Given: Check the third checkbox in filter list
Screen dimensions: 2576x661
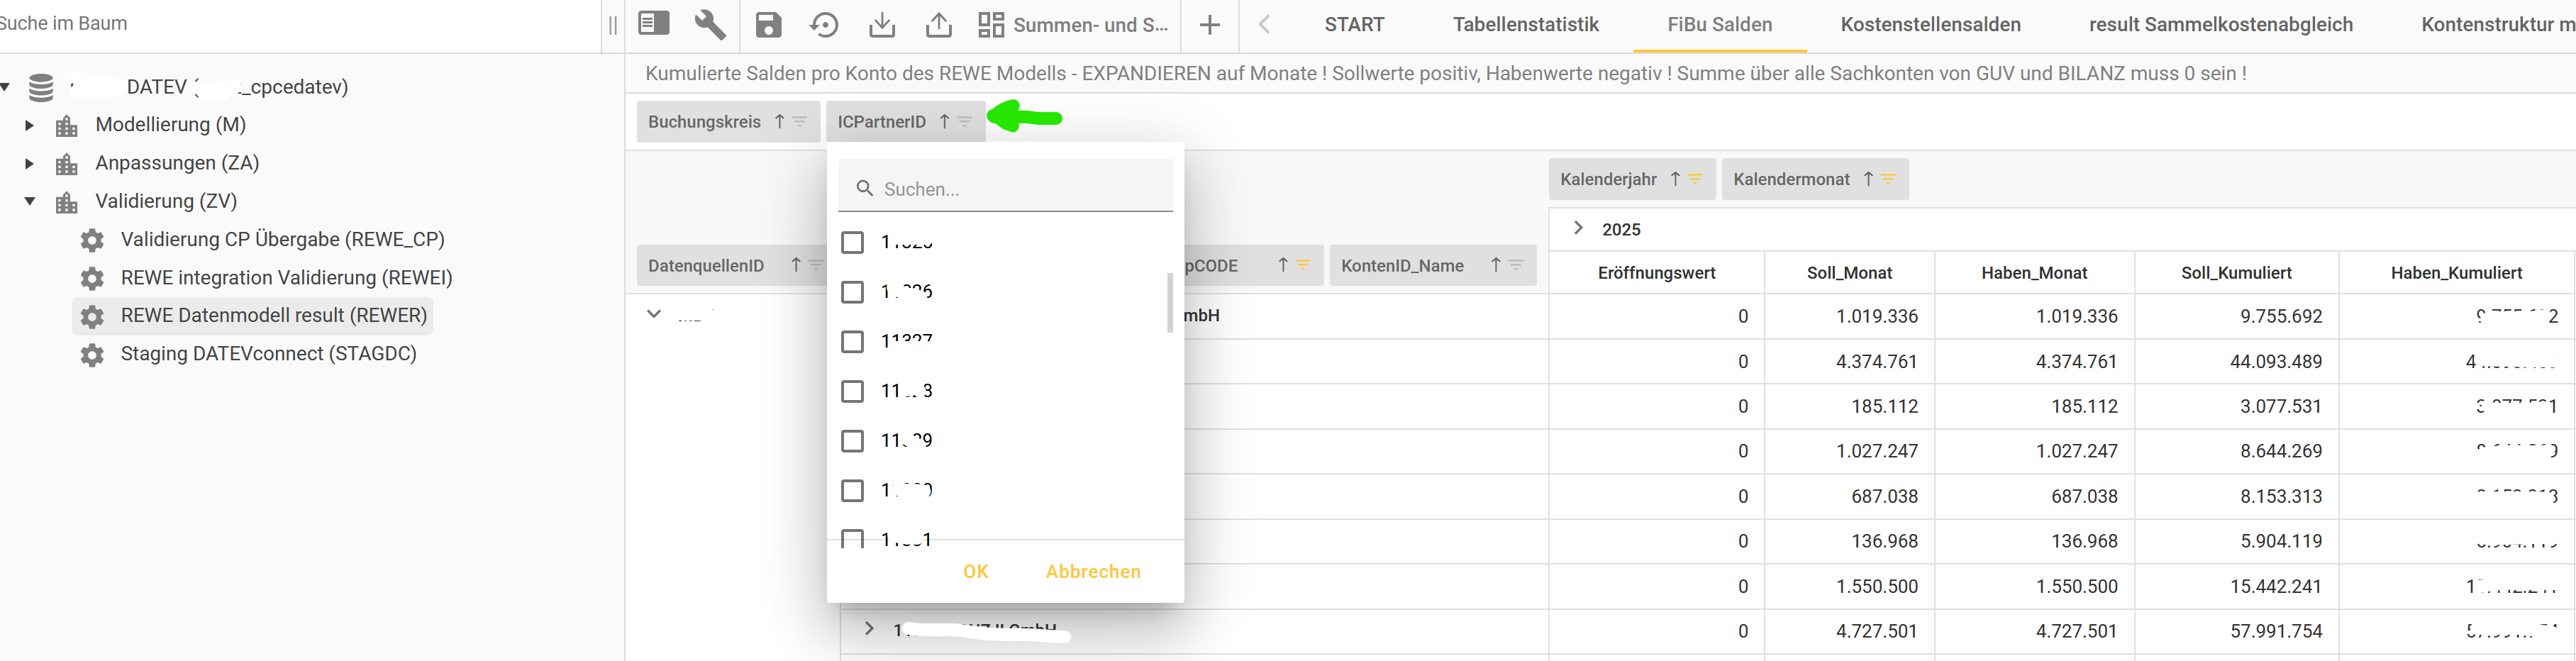Looking at the screenshot, I should tap(852, 342).
